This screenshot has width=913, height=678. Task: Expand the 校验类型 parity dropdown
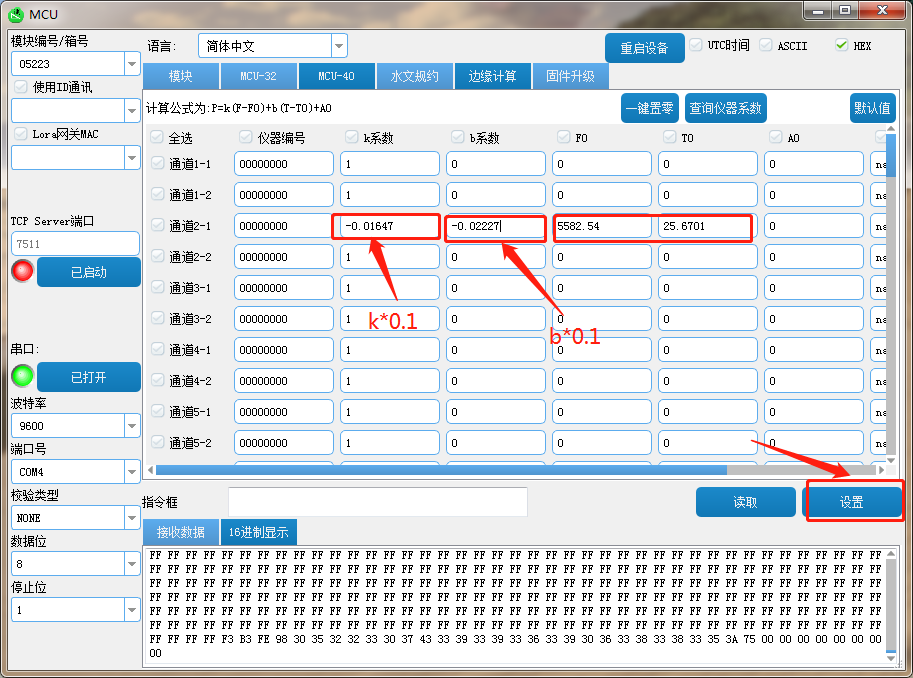click(x=132, y=517)
